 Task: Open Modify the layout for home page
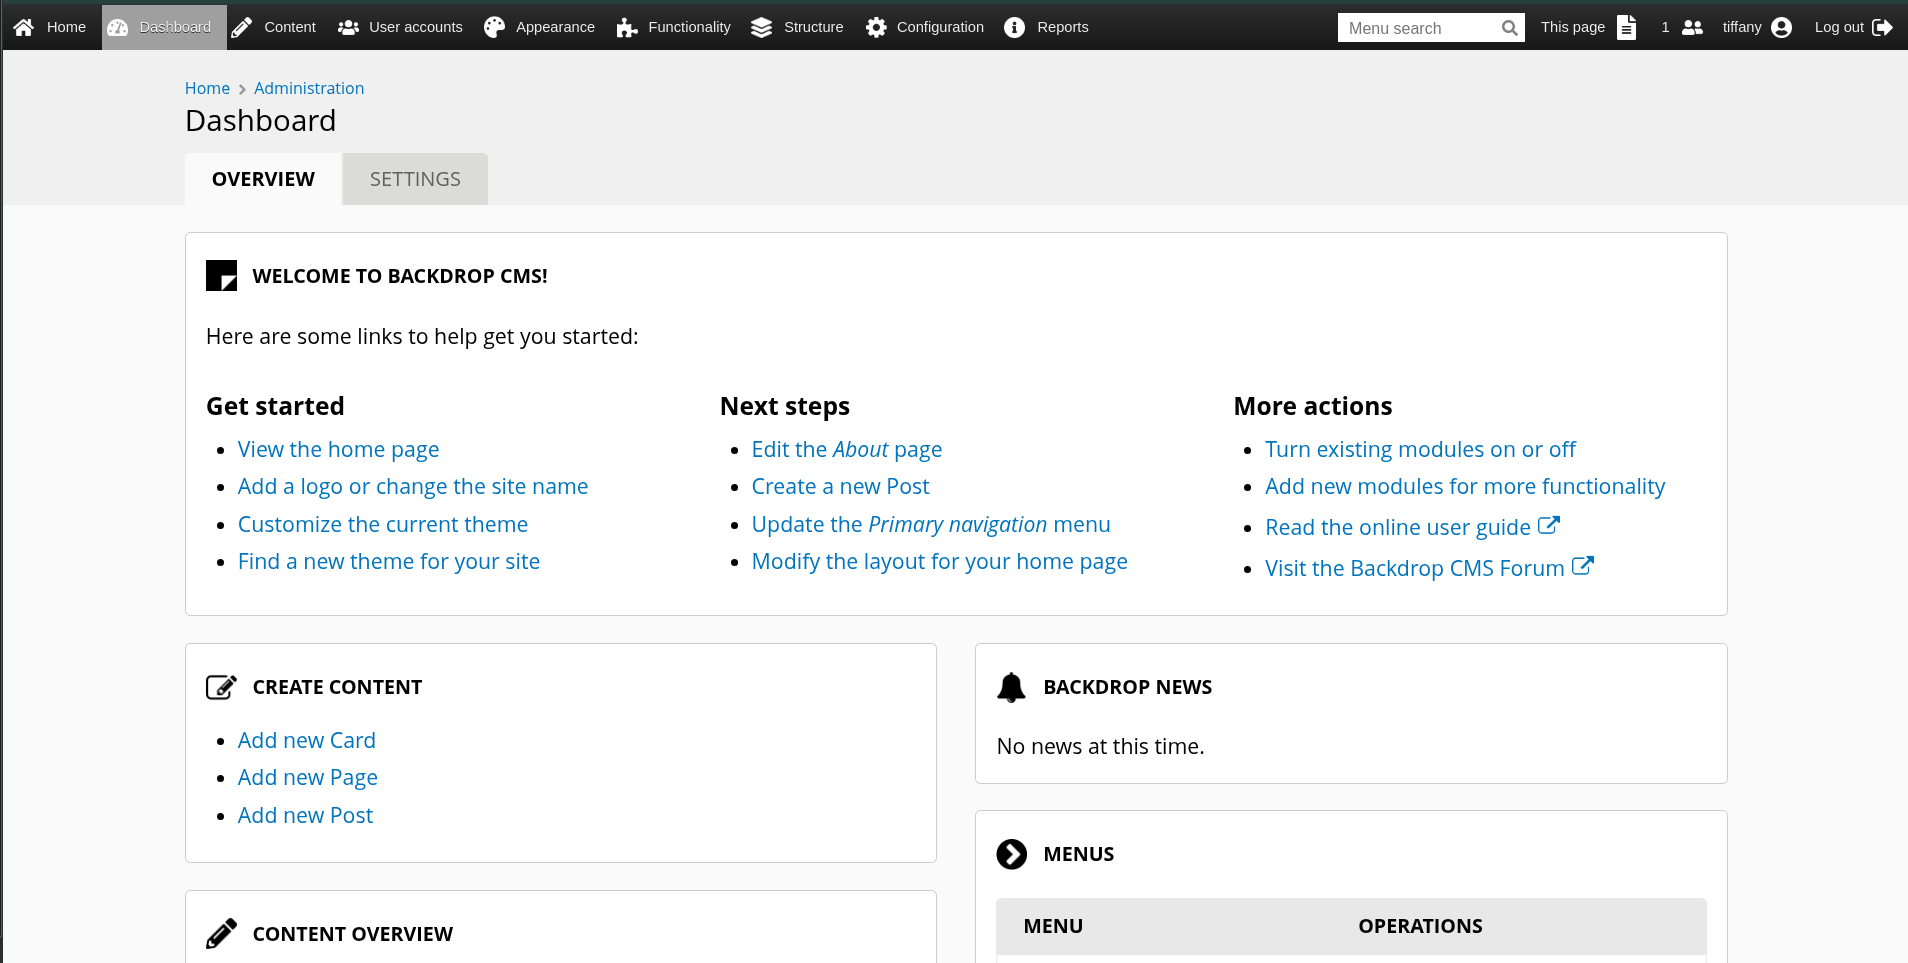pos(939,562)
